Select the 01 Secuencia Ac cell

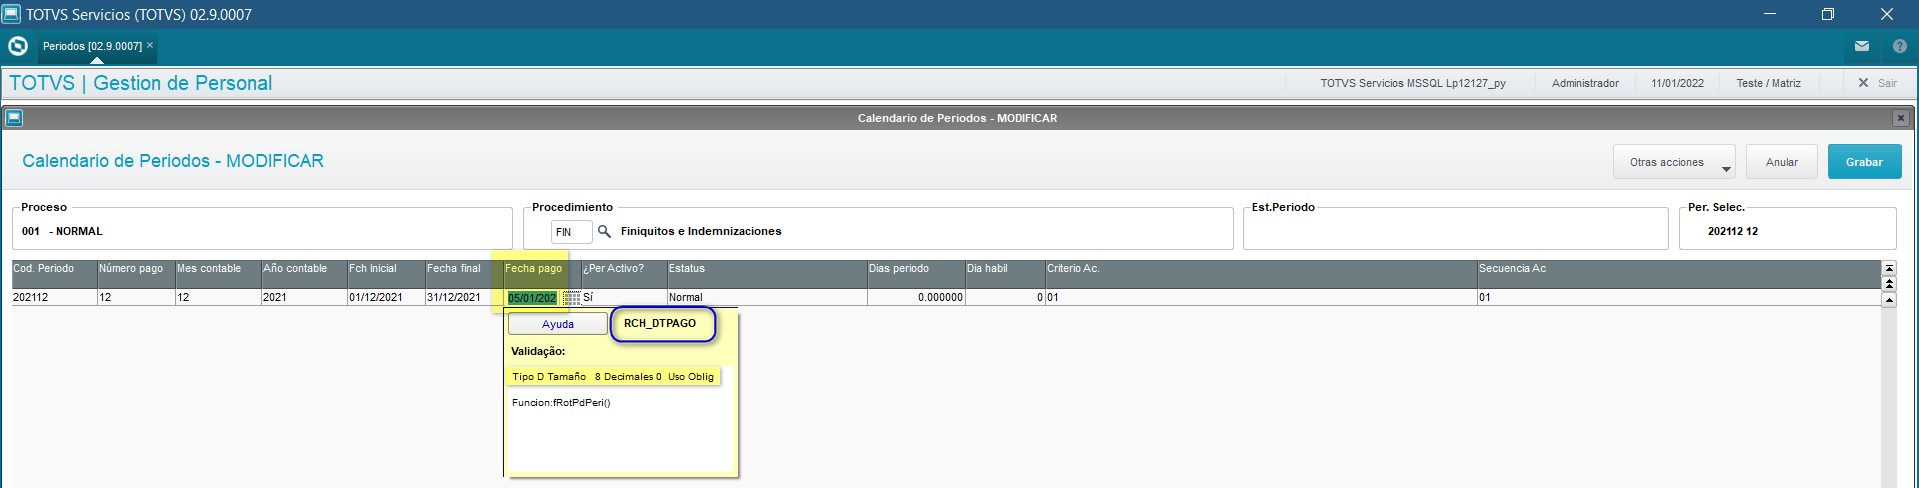[1679, 298]
